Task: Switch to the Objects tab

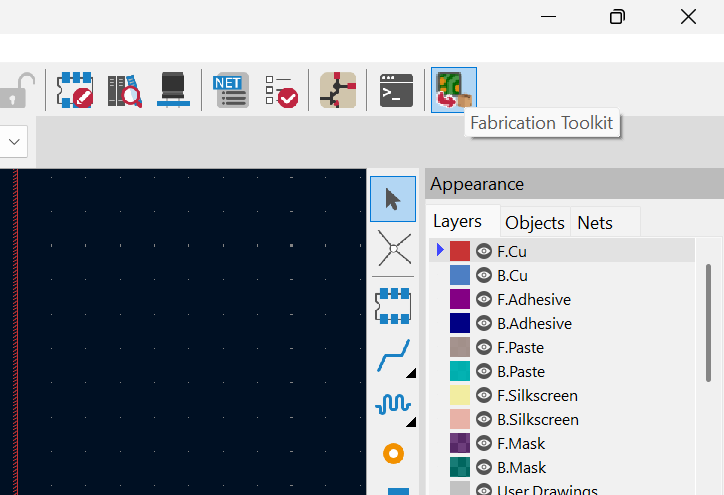Action: 534,223
